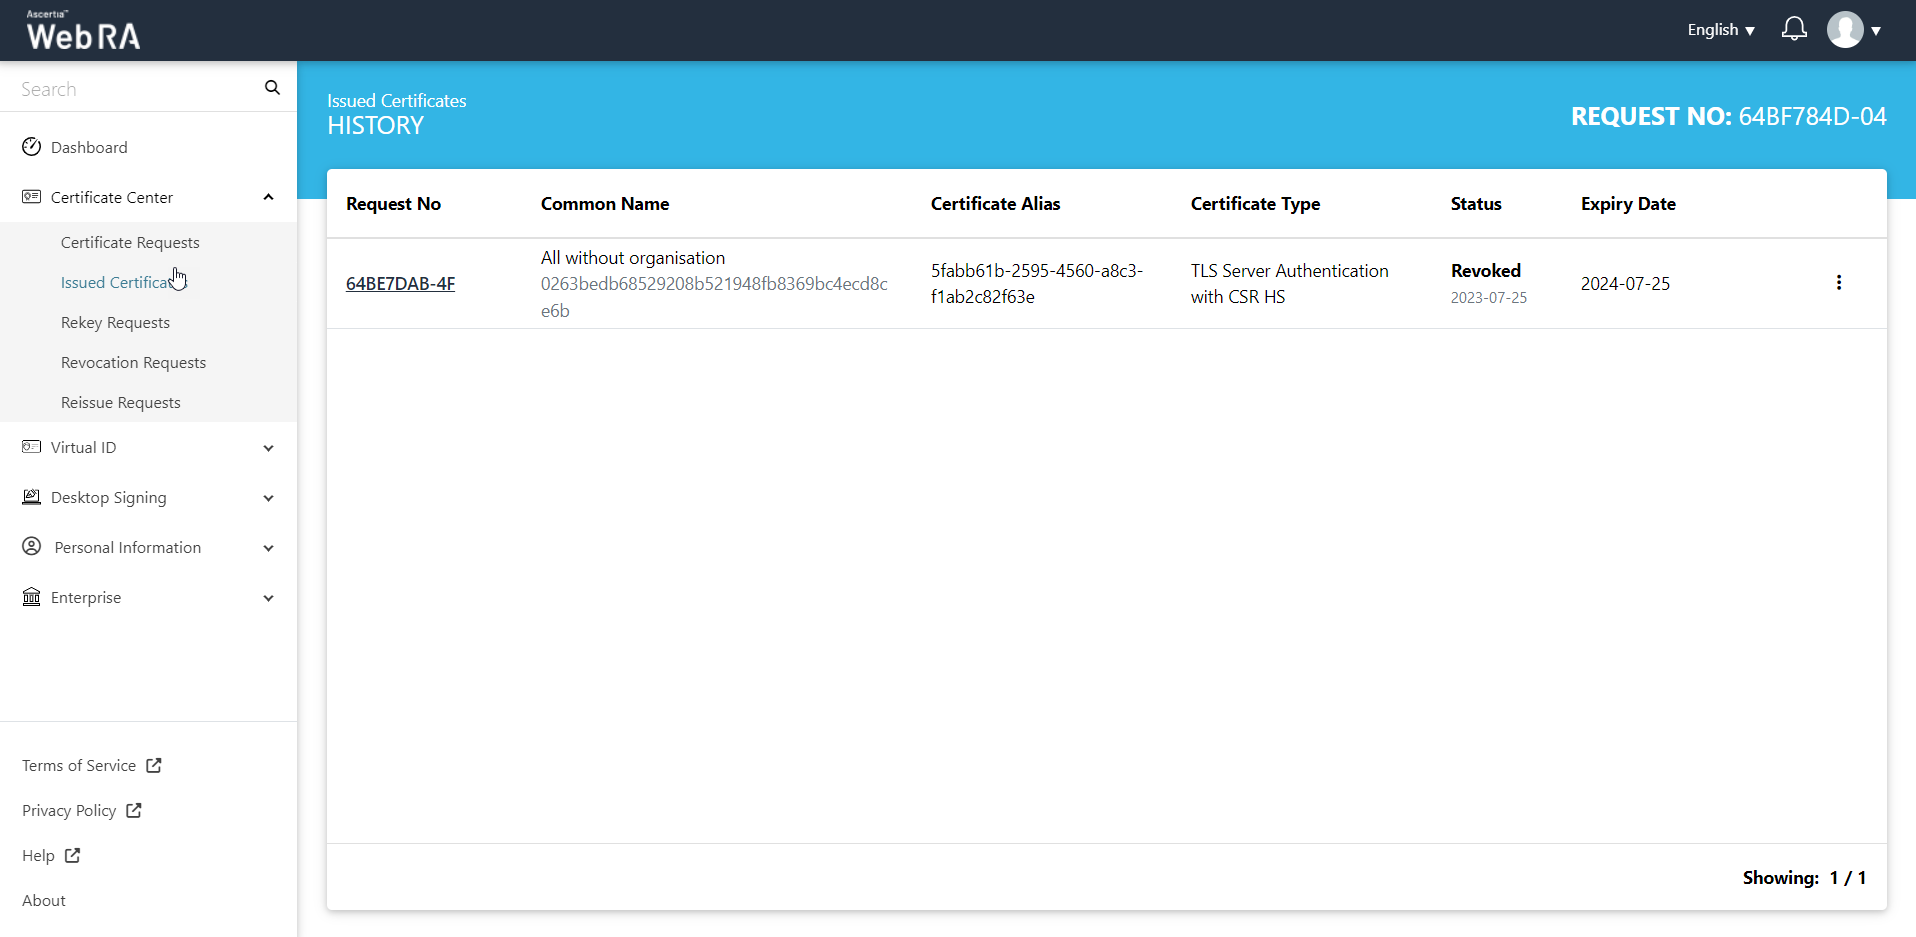Click the About link
This screenshot has height=937, width=1916.
click(x=44, y=900)
